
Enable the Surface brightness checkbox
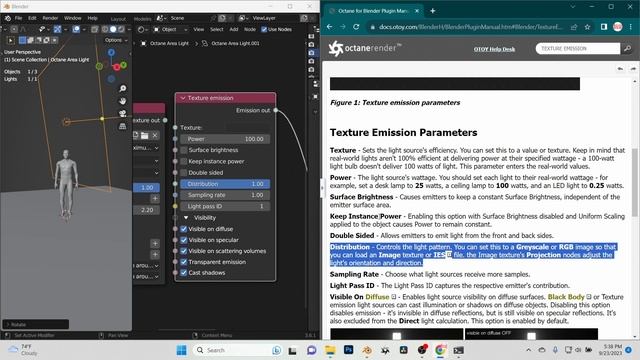(x=184, y=150)
